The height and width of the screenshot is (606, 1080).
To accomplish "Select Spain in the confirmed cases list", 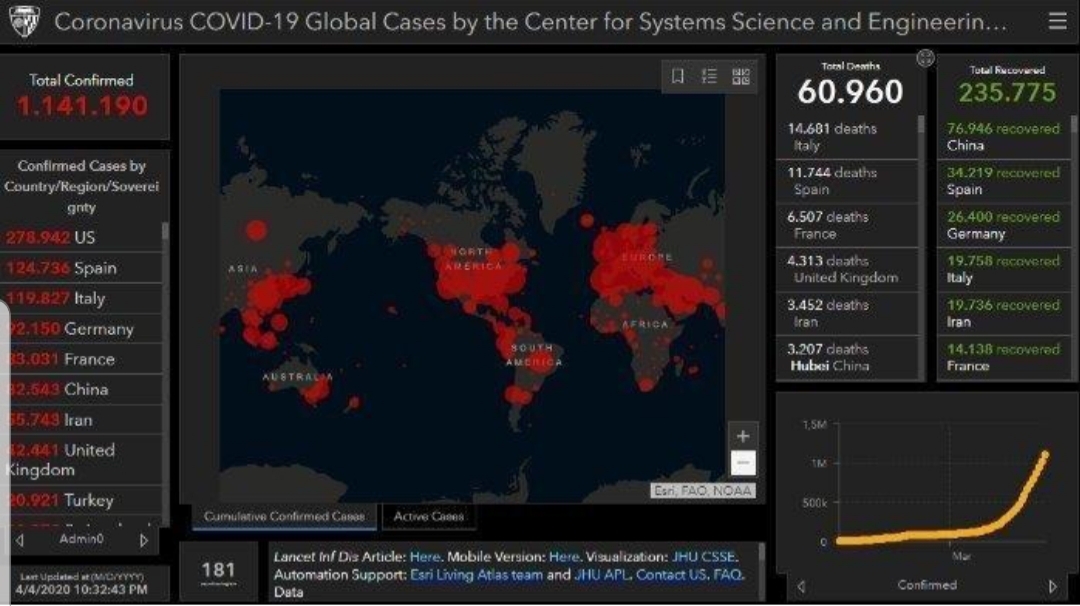I will (x=80, y=268).
